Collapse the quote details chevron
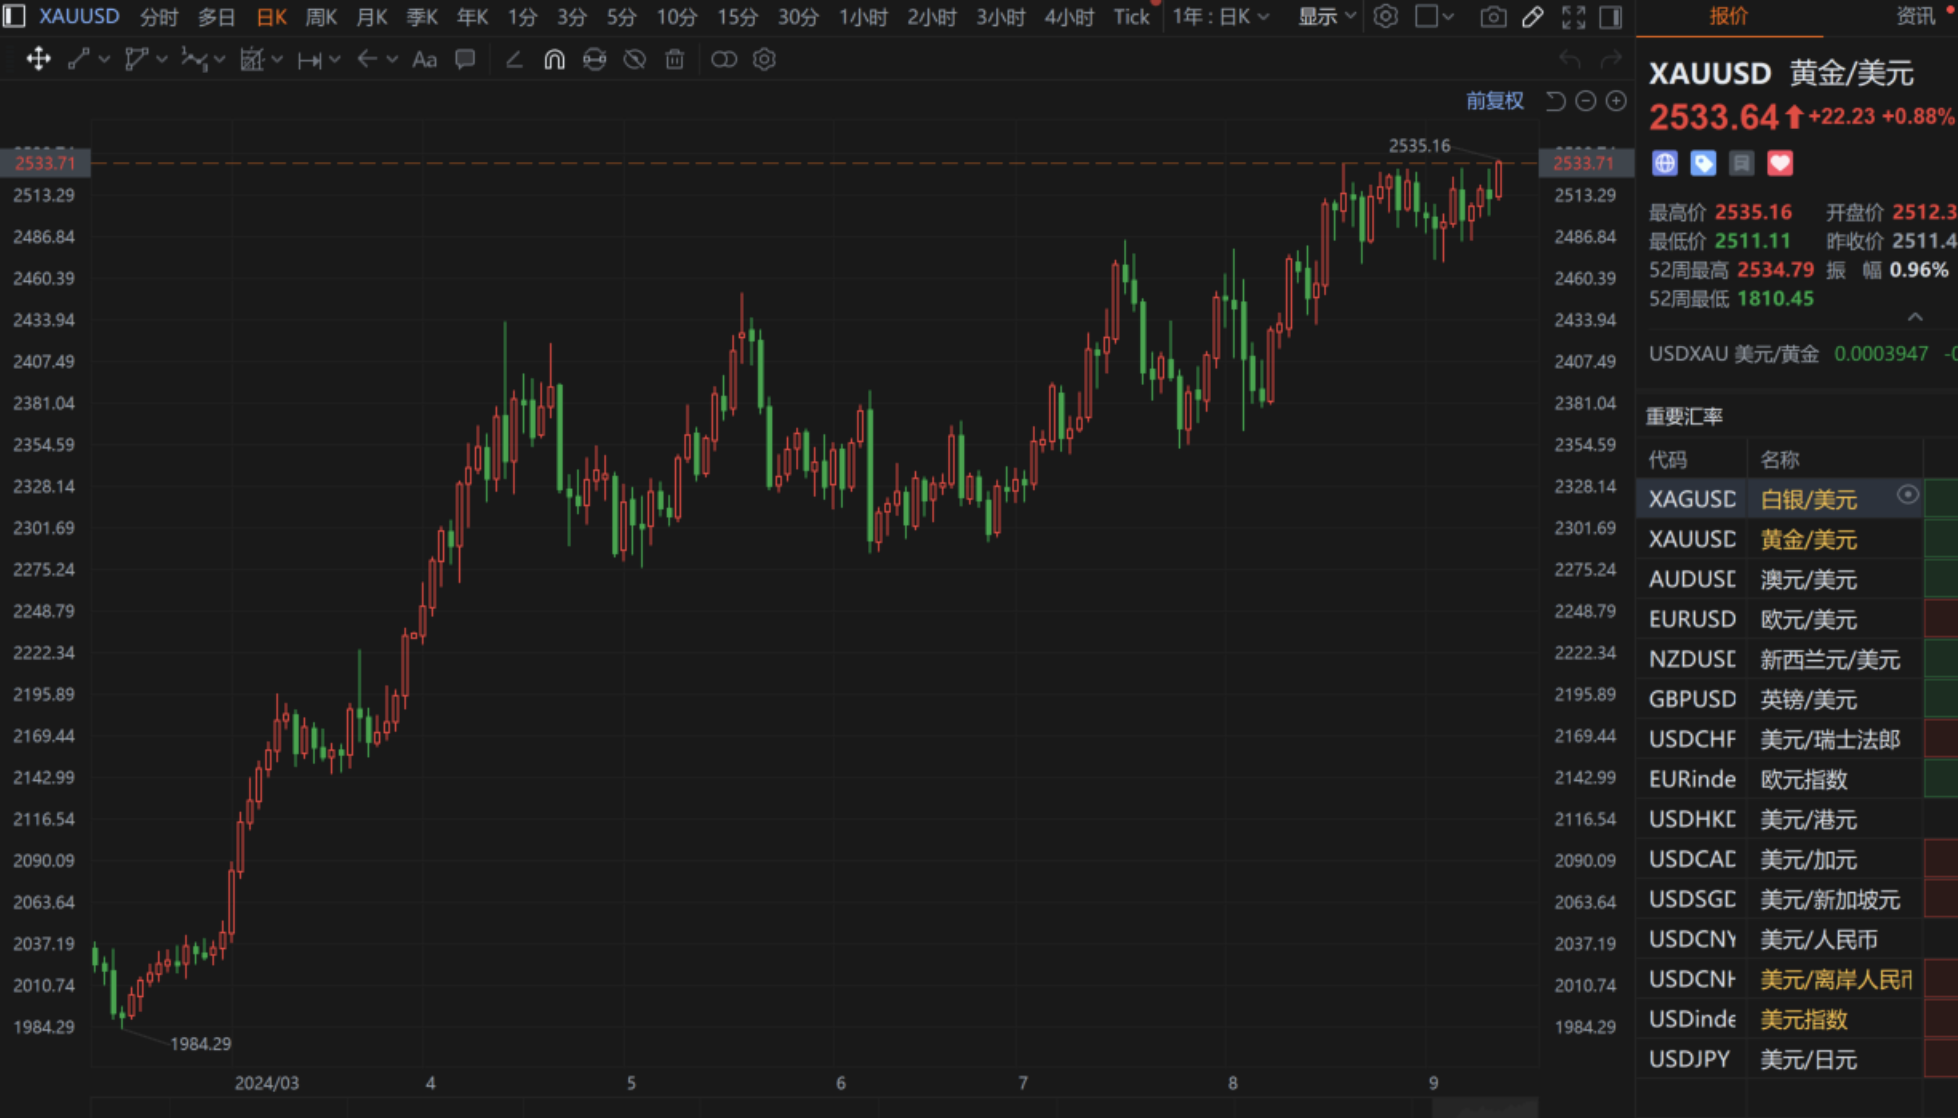 click(1915, 317)
